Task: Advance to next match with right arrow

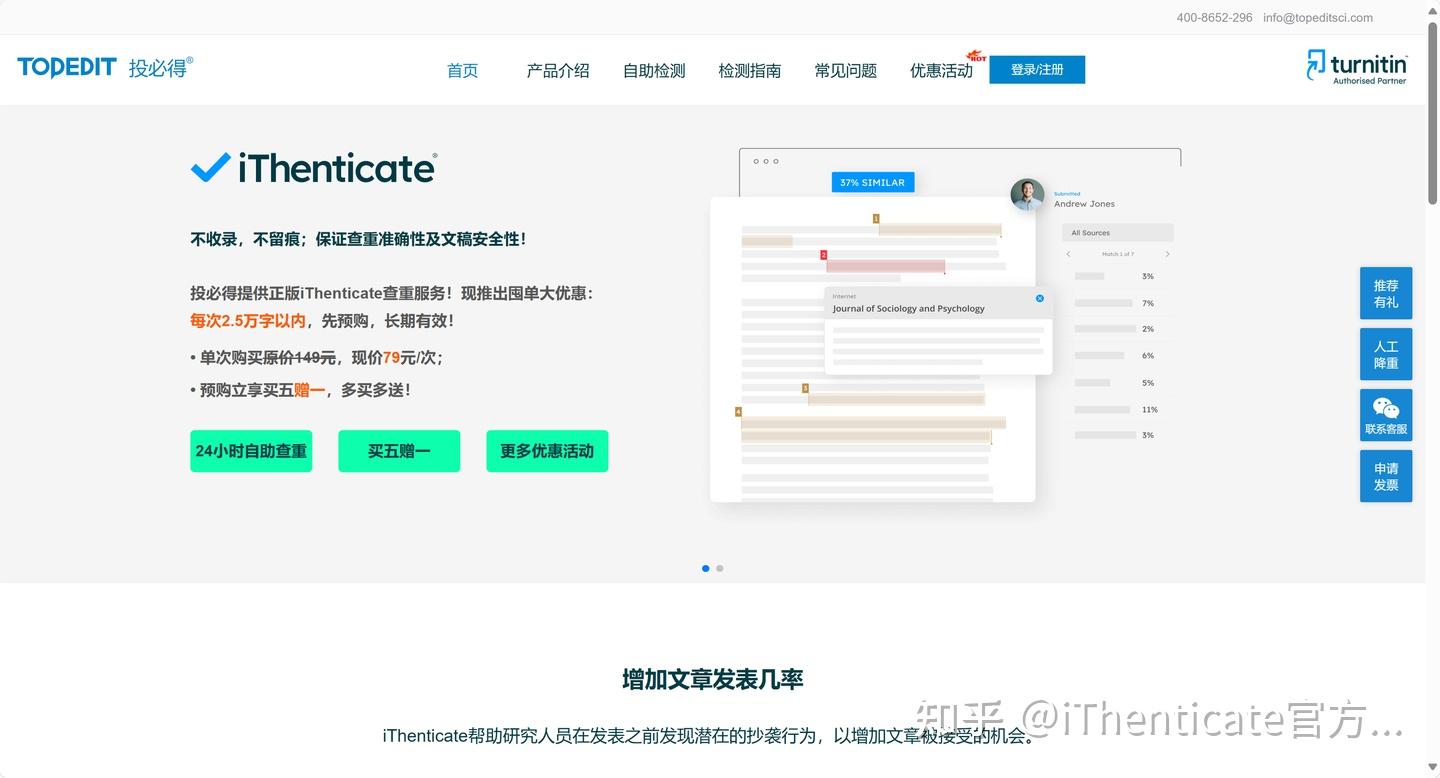Action: tap(1166, 254)
